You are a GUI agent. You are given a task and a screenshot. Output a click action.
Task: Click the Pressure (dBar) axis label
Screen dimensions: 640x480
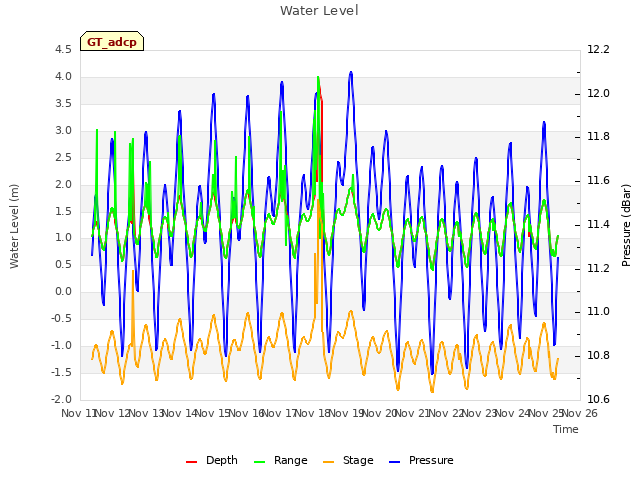click(x=626, y=225)
